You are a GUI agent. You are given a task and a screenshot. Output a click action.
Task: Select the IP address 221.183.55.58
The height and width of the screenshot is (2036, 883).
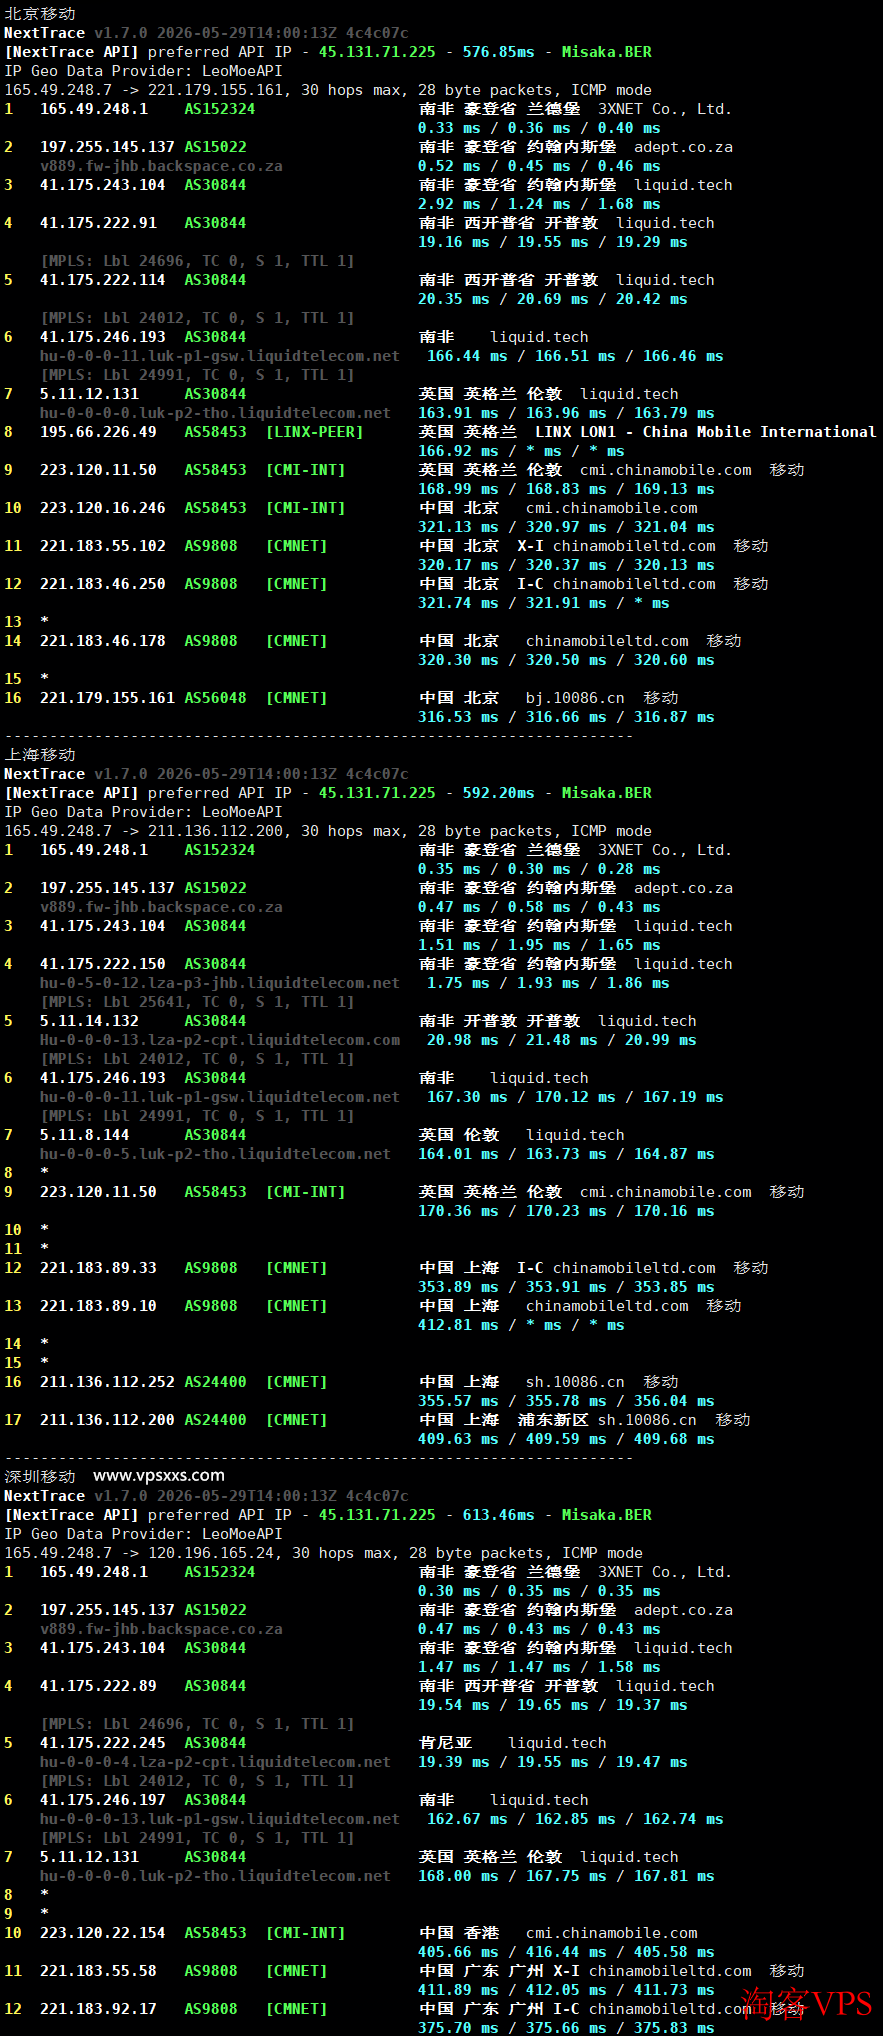click(x=98, y=1971)
